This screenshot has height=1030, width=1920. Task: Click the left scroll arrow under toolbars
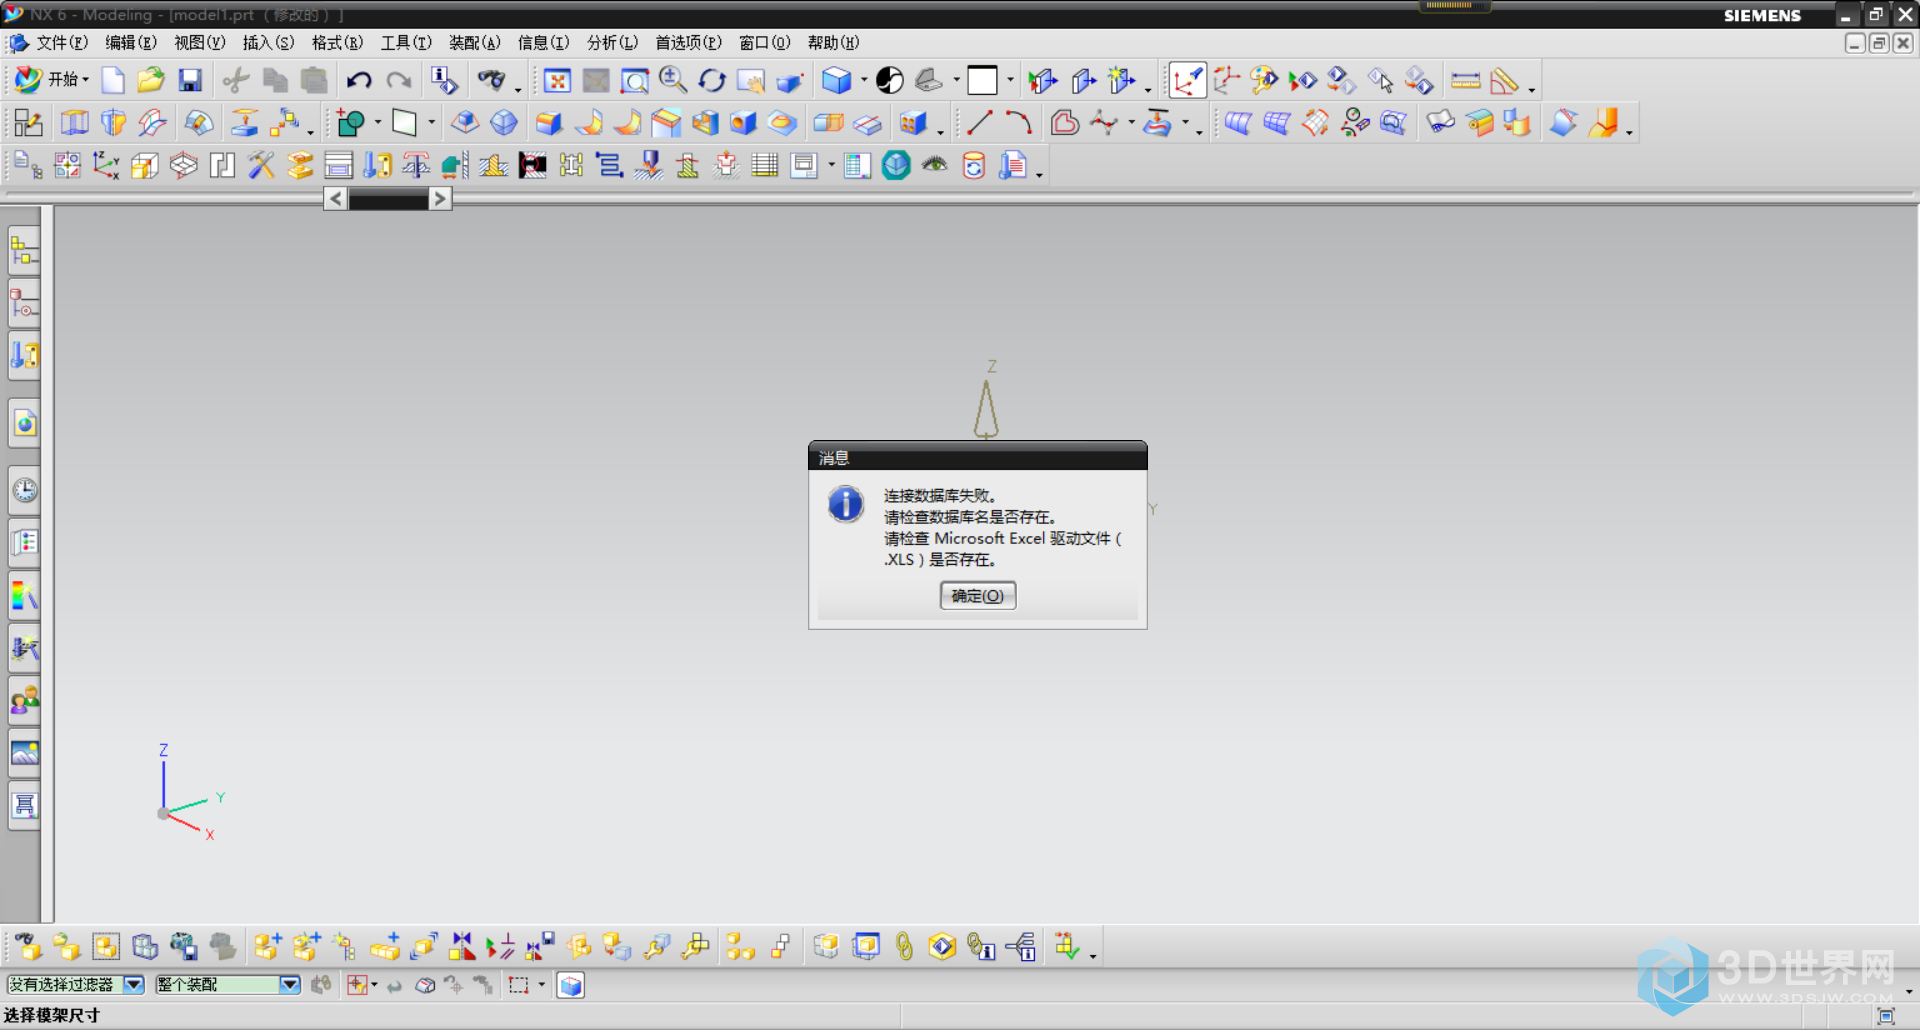[x=335, y=199]
